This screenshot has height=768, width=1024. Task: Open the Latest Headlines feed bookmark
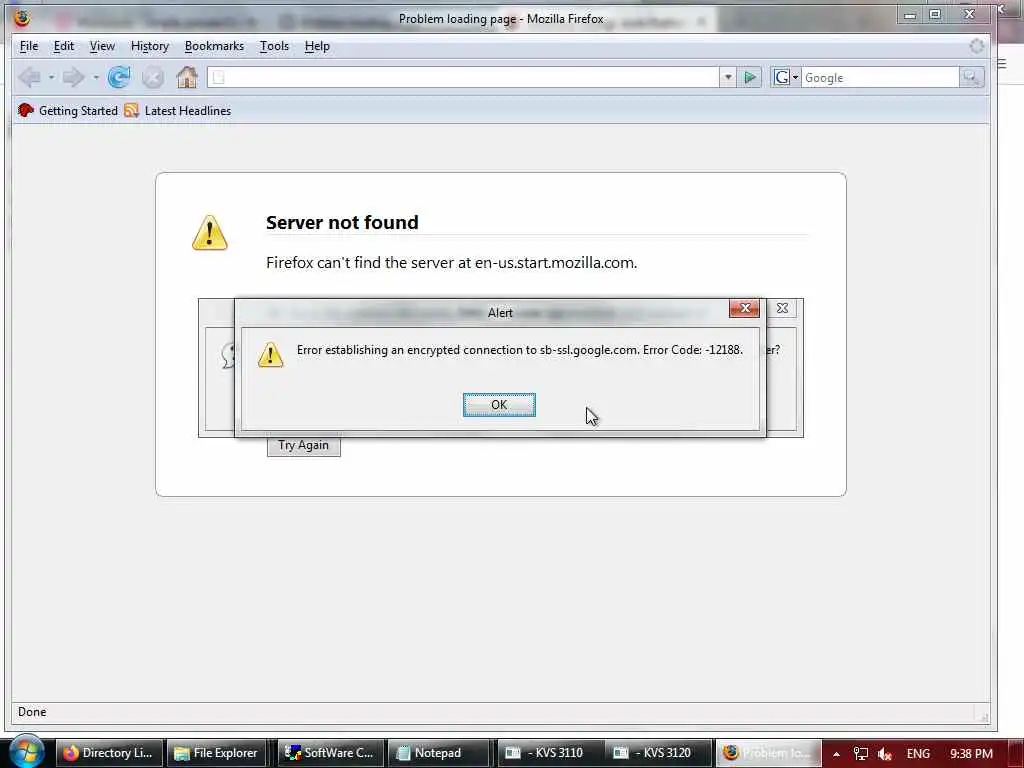[x=178, y=110]
